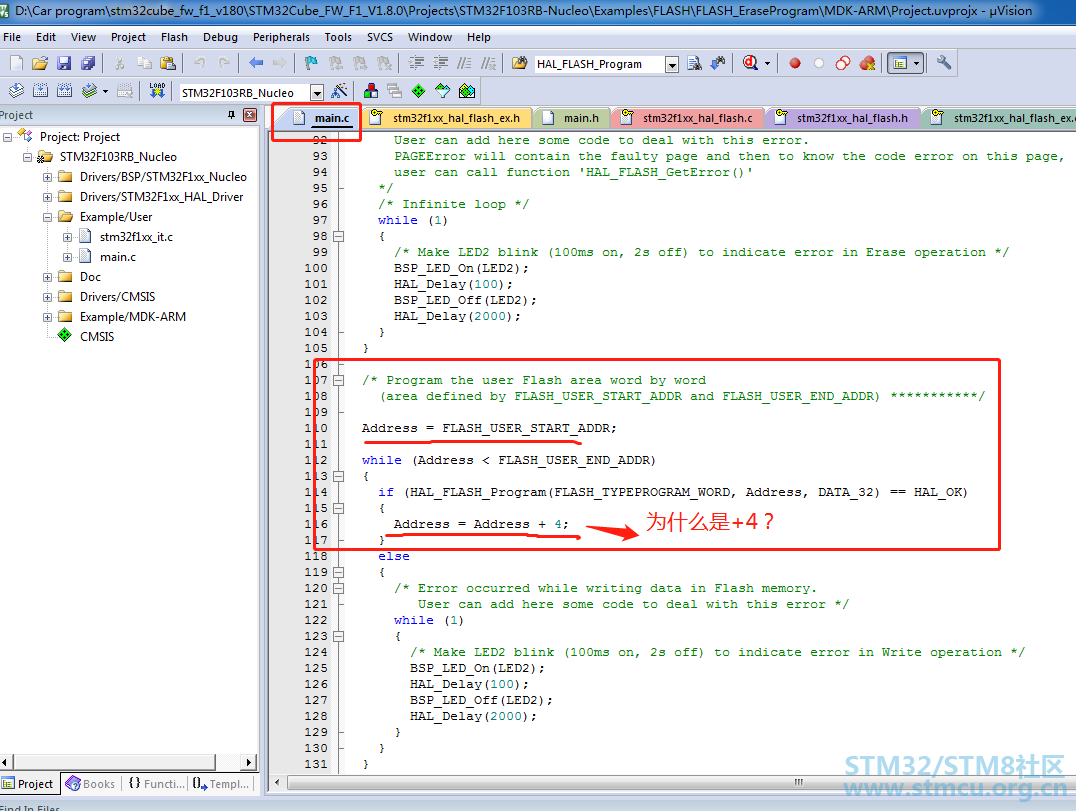Insert a breakpoint with the red dot icon
The image size is (1076, 811).
pos(795,63)
